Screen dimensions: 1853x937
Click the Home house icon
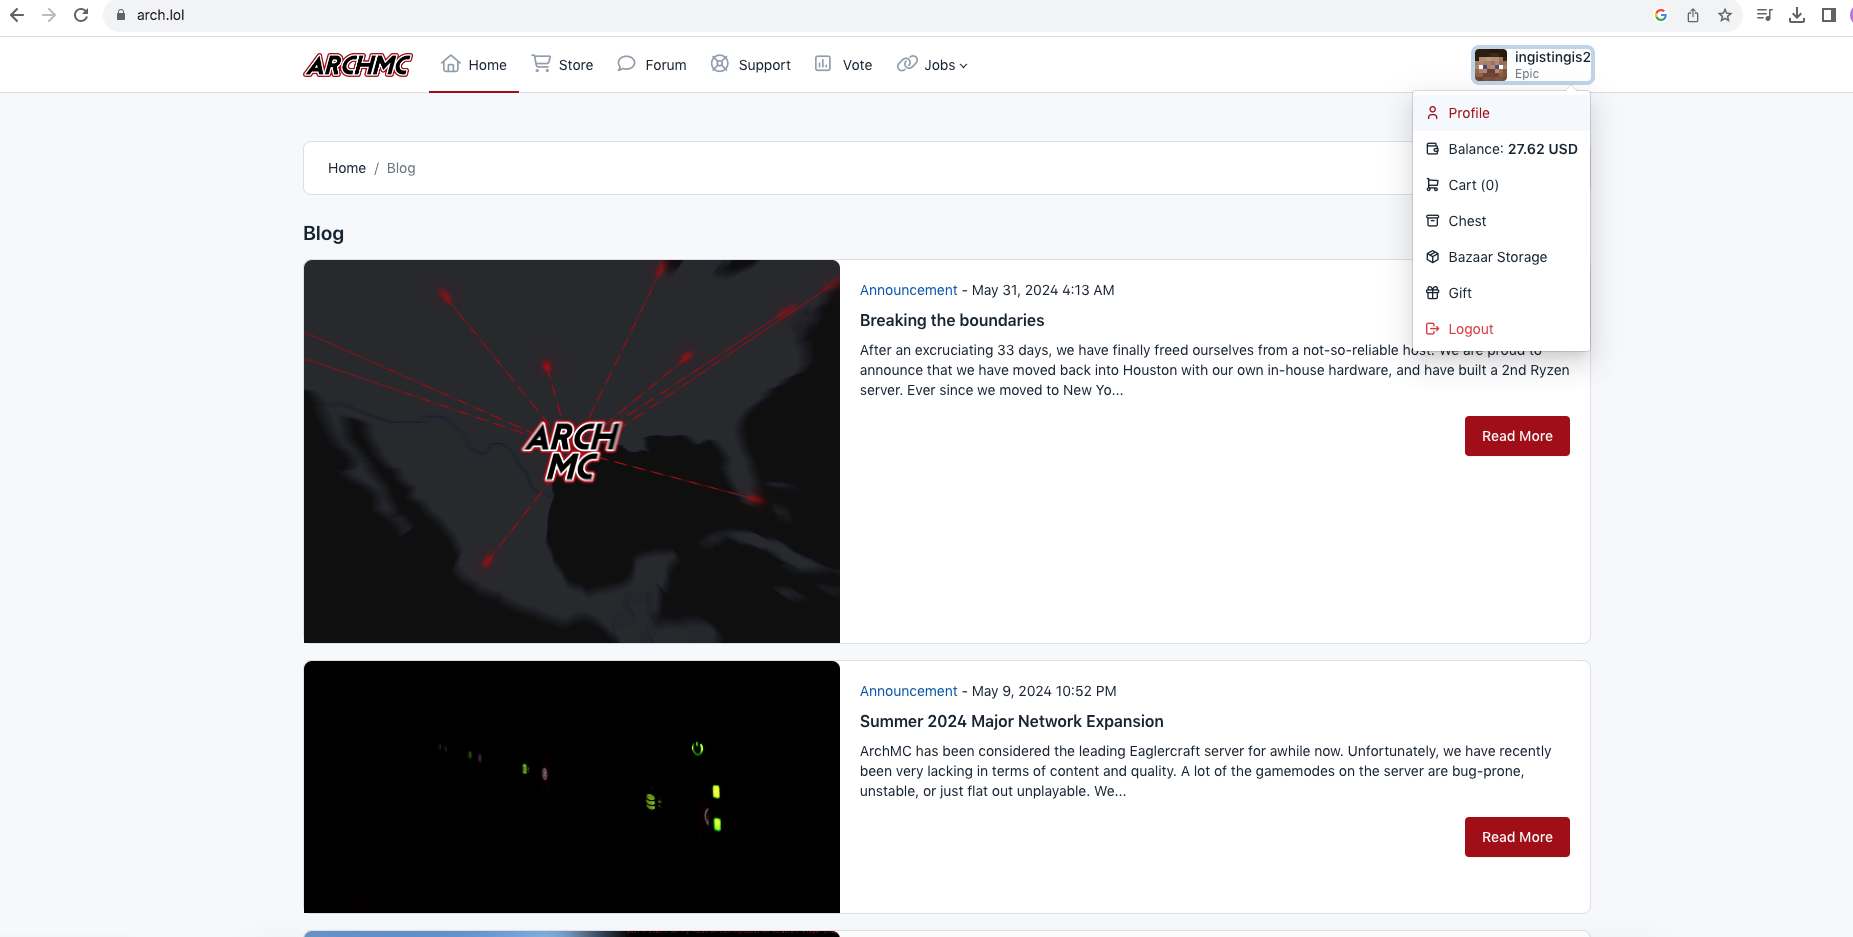451,64
